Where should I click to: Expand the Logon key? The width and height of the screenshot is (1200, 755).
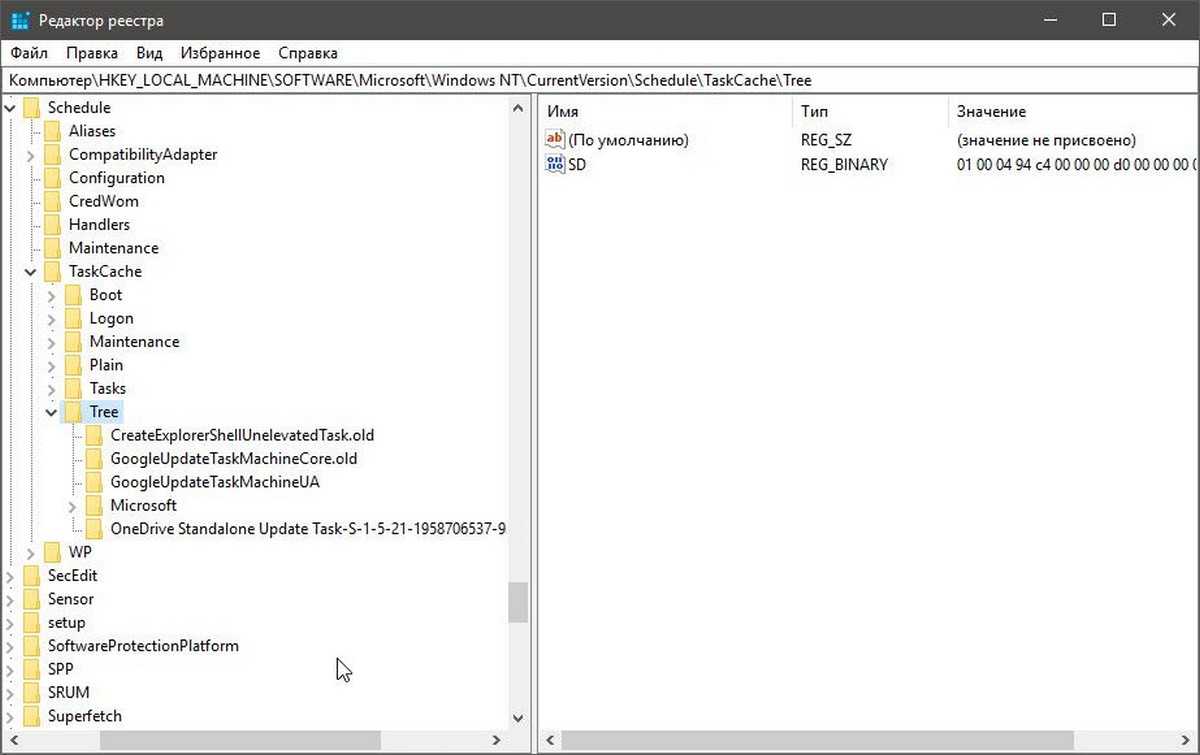tap(52, 319)
